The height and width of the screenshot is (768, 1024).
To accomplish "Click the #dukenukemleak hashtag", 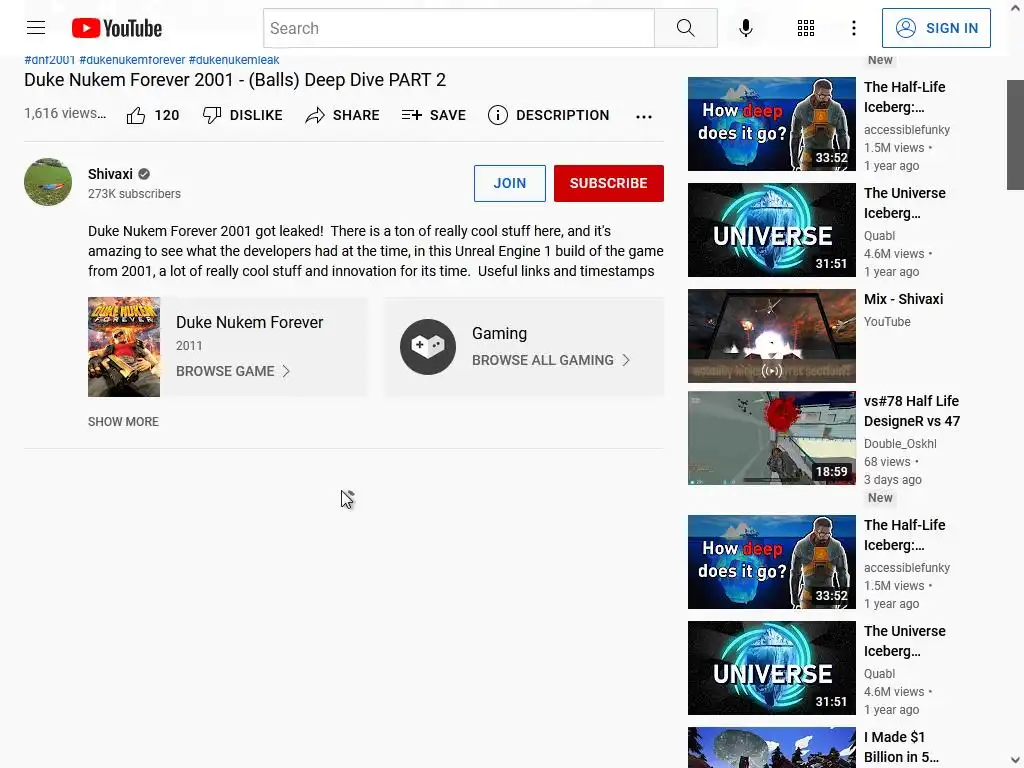I will coord(234,60).
